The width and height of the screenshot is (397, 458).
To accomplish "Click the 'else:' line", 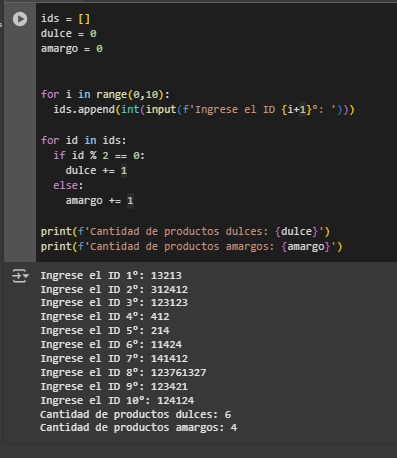I will (68, 185).
